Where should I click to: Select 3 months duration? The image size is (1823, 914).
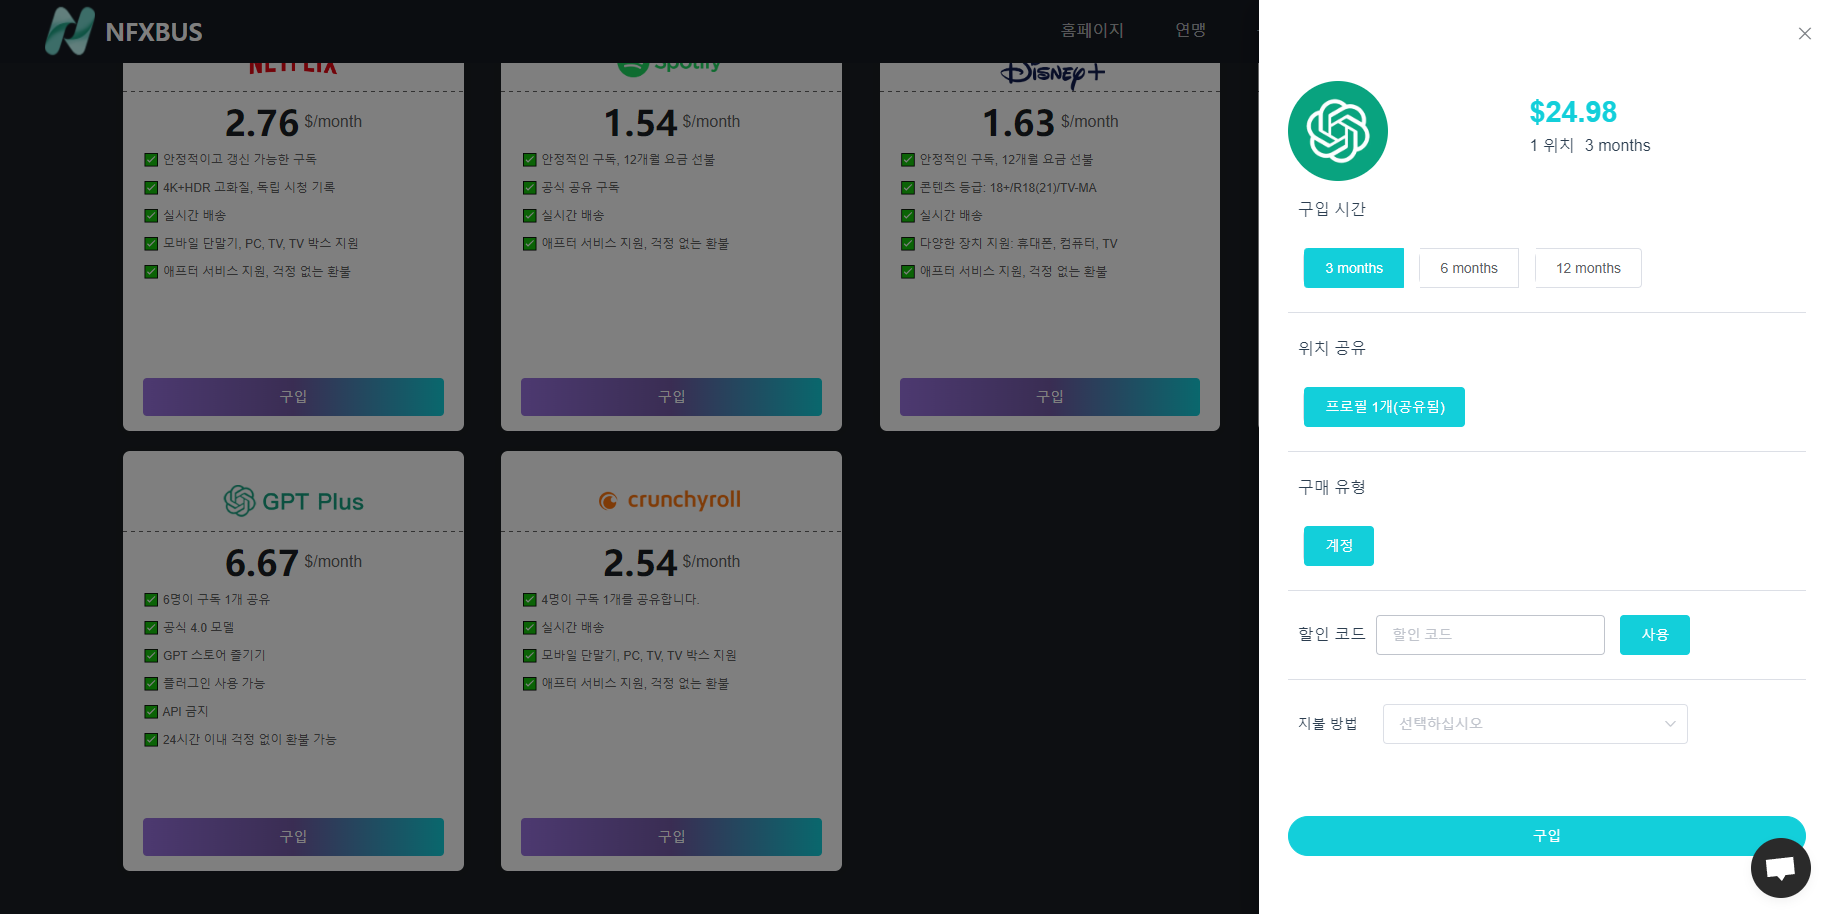[1353, 268]
